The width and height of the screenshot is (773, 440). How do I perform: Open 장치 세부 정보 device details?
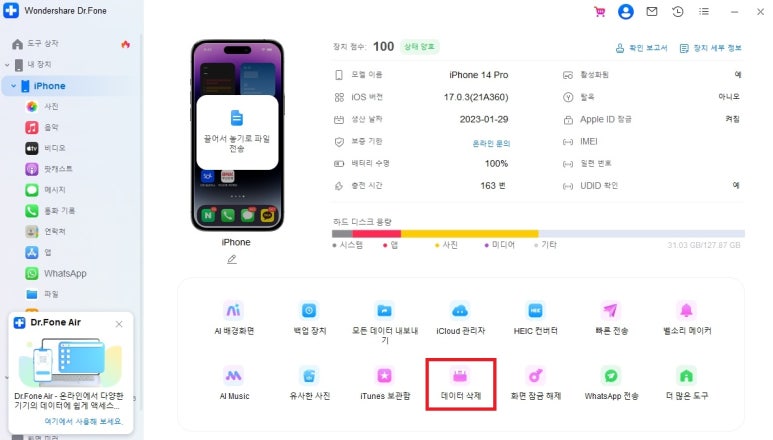pos(710,48)
